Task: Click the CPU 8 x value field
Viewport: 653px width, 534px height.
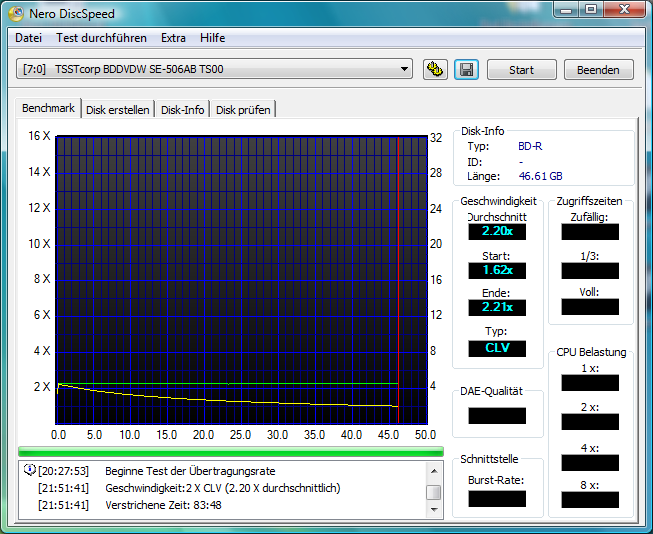Action: (590, 499)
